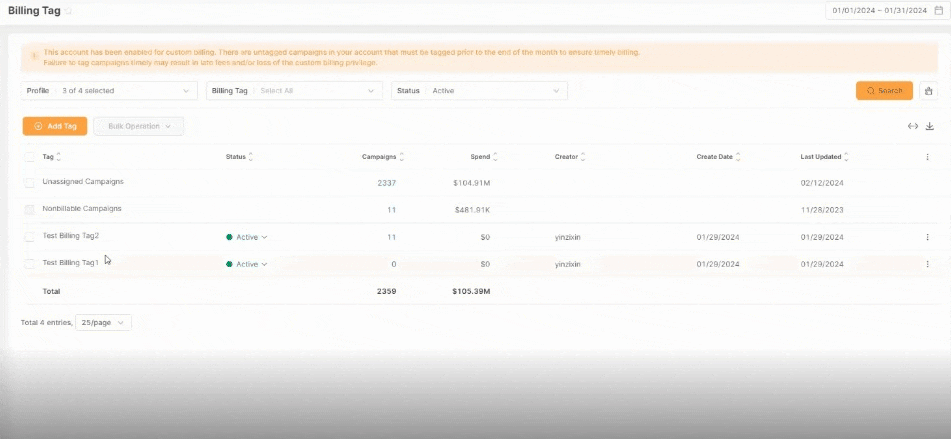
Task: Click the orange Add Tag button
Action: tap(55, 126)
